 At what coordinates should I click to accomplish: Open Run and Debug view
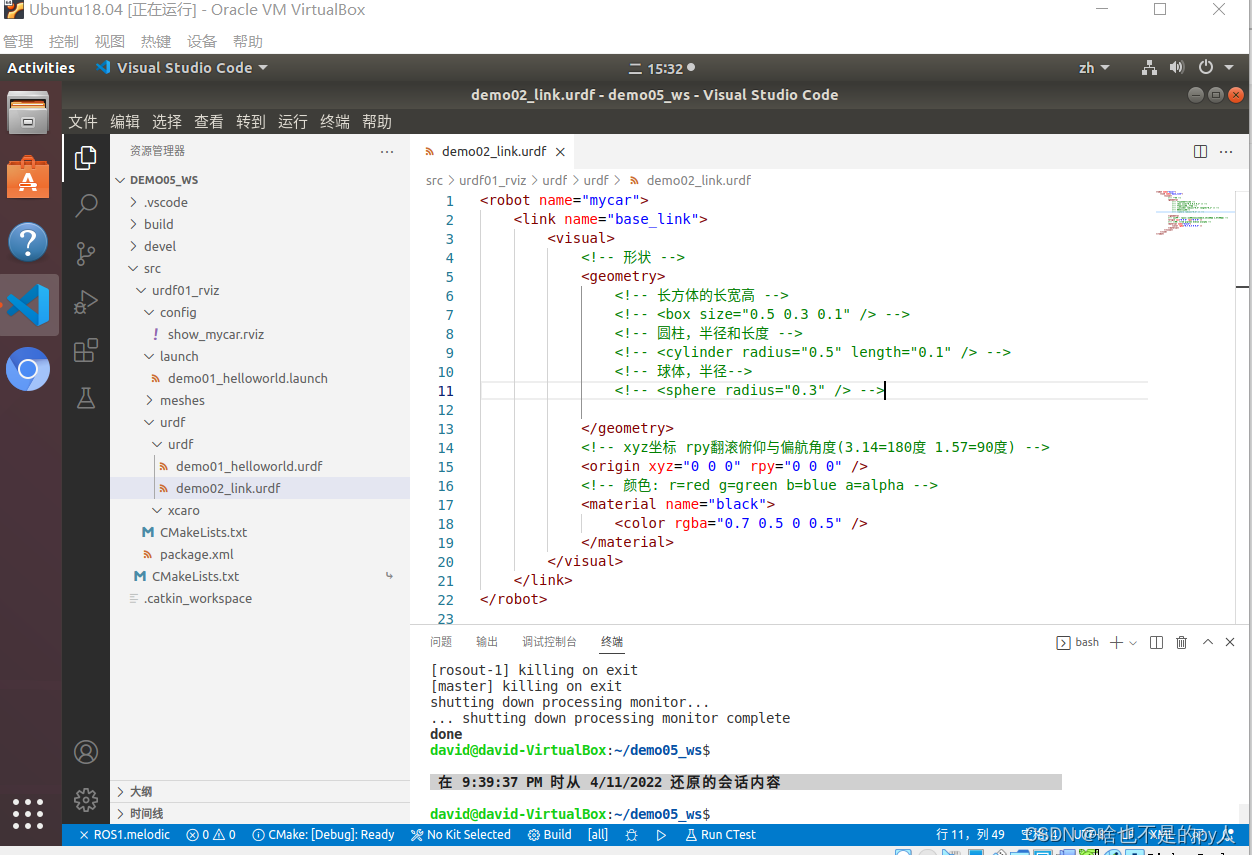(x=86, y=301)
